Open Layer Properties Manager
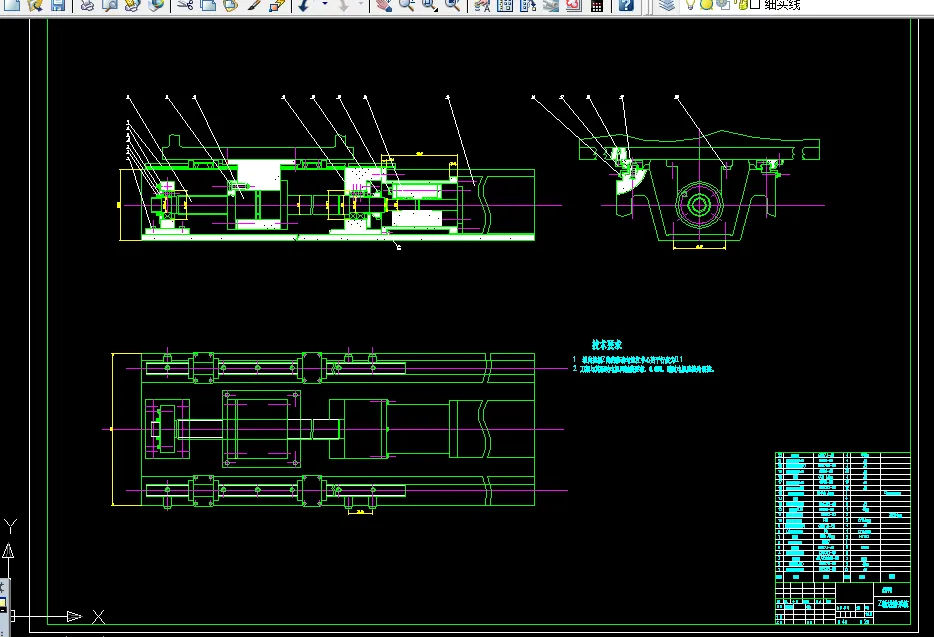 [x=667, y=5]
